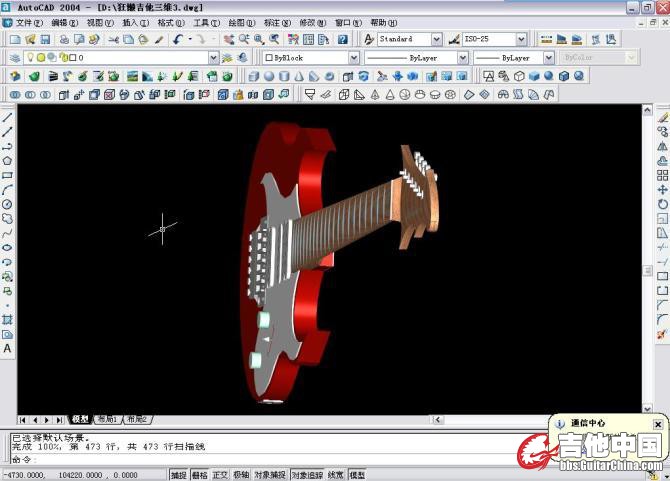Expand the ISO-25 dimension style dropdown
The width and height of the screenshot is (670, 481).
495,39
